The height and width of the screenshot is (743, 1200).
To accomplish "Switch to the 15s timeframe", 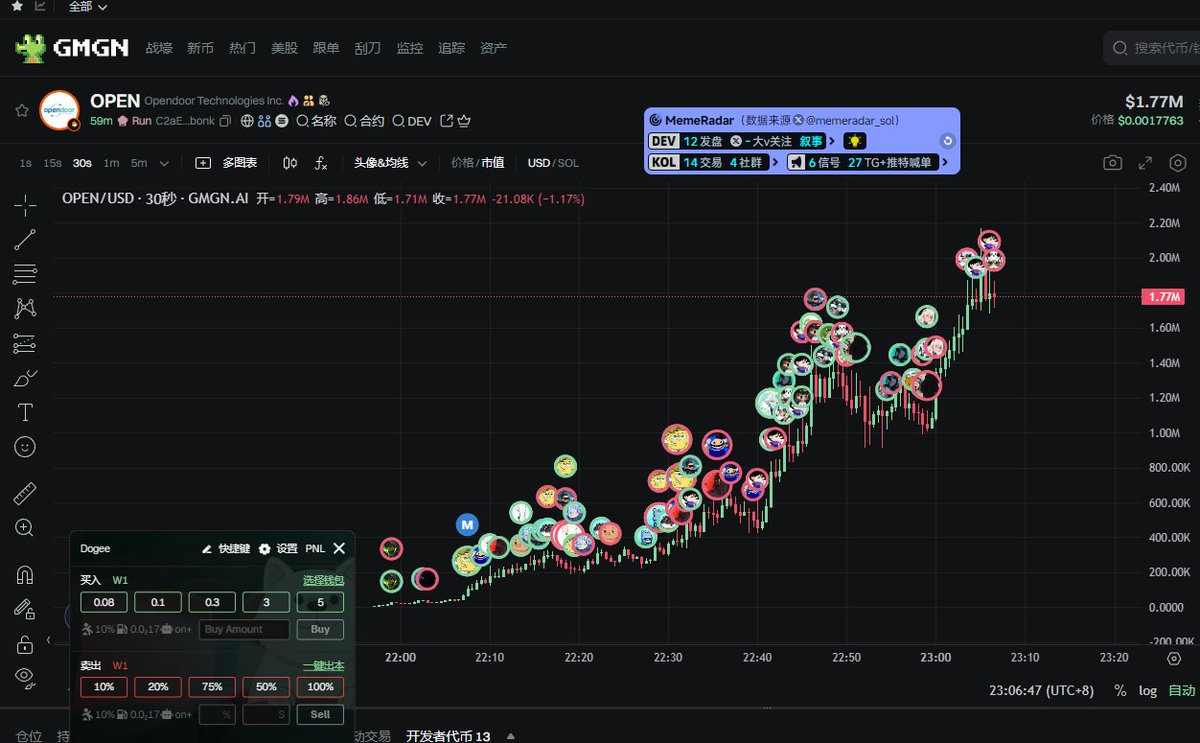I will [x=52, y=163].
